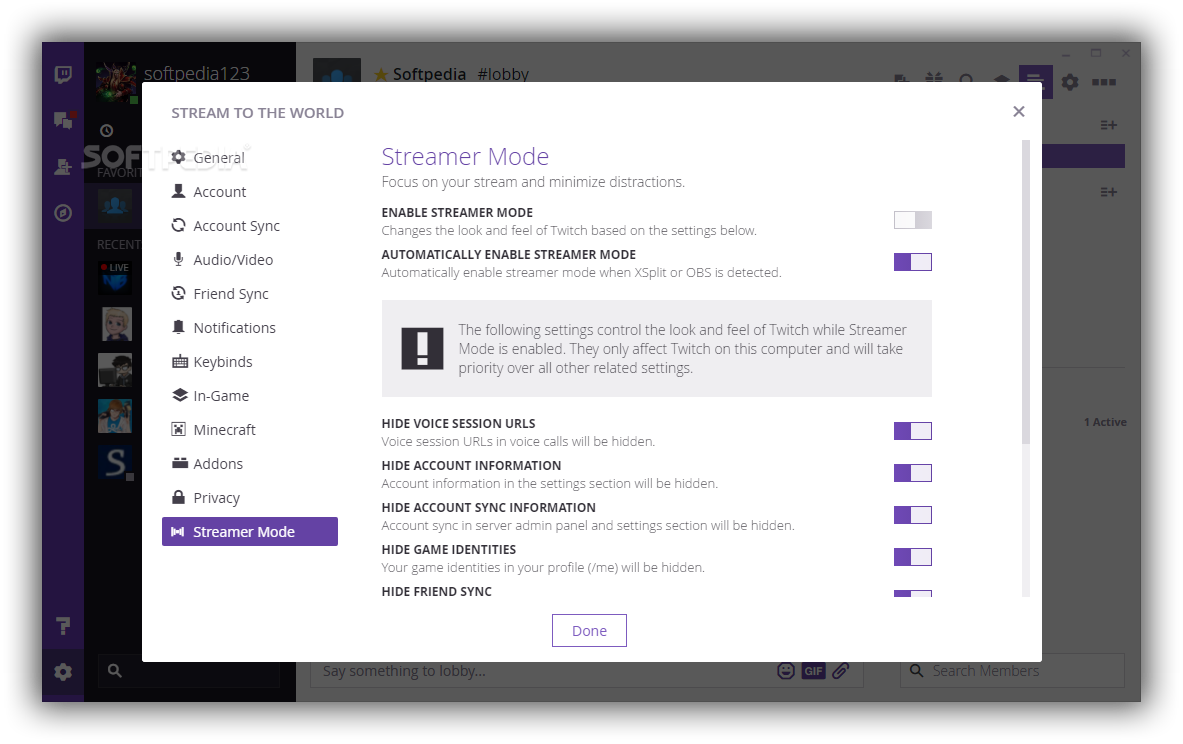Click the lower list-plus icon on right panel
The width and height of the screenshot is (1183, 744).
[x=1108, y=192]
